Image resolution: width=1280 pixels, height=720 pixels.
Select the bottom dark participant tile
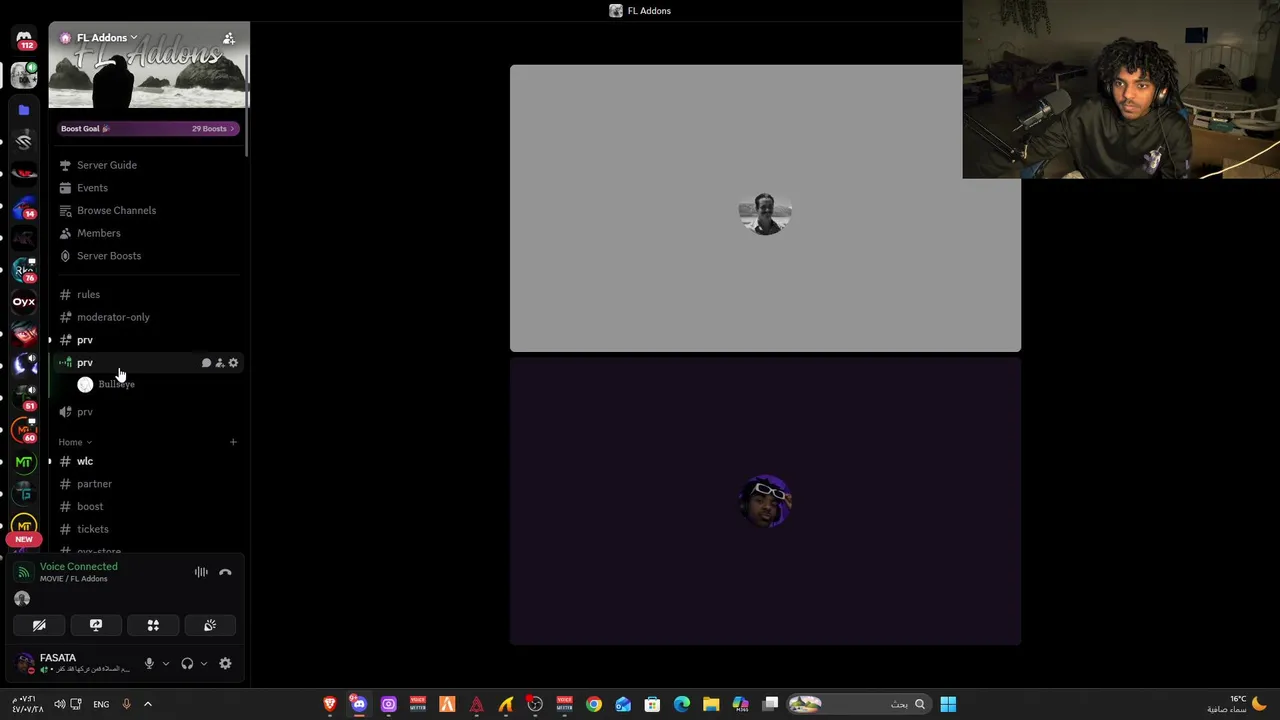point(765,501)
